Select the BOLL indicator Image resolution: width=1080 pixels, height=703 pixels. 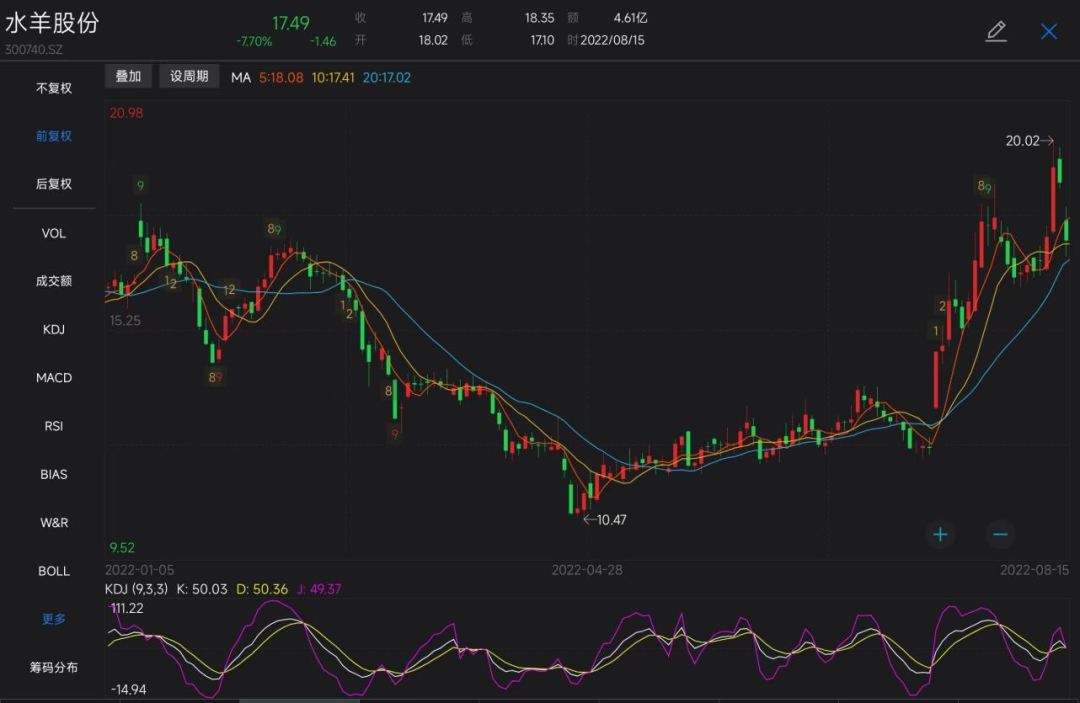[54, 571]
